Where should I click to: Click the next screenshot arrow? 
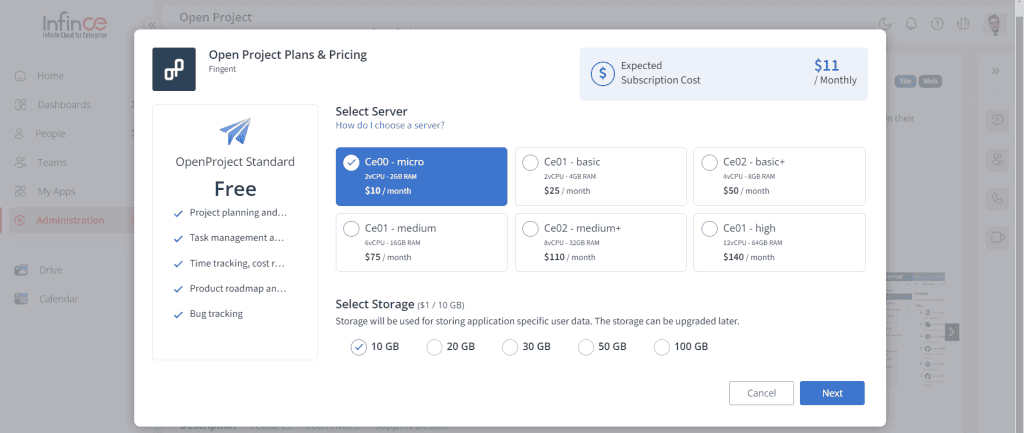952,332
